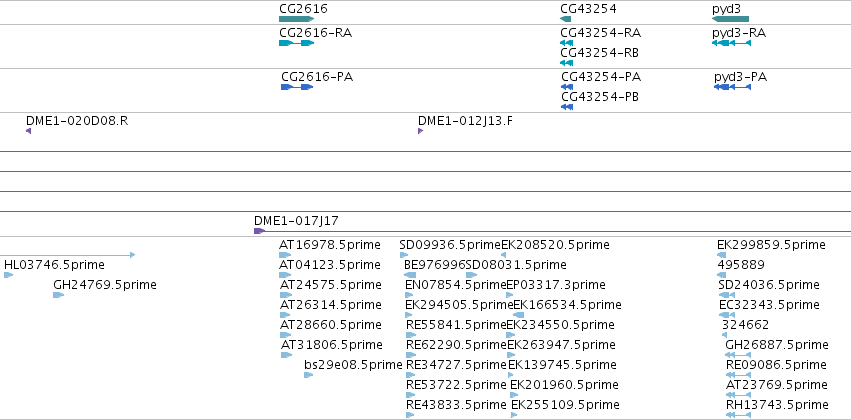Screen dimensions: 851x420
Task: Select the EK166534.5prime EST glyph
Action: [x=519, y=315]
